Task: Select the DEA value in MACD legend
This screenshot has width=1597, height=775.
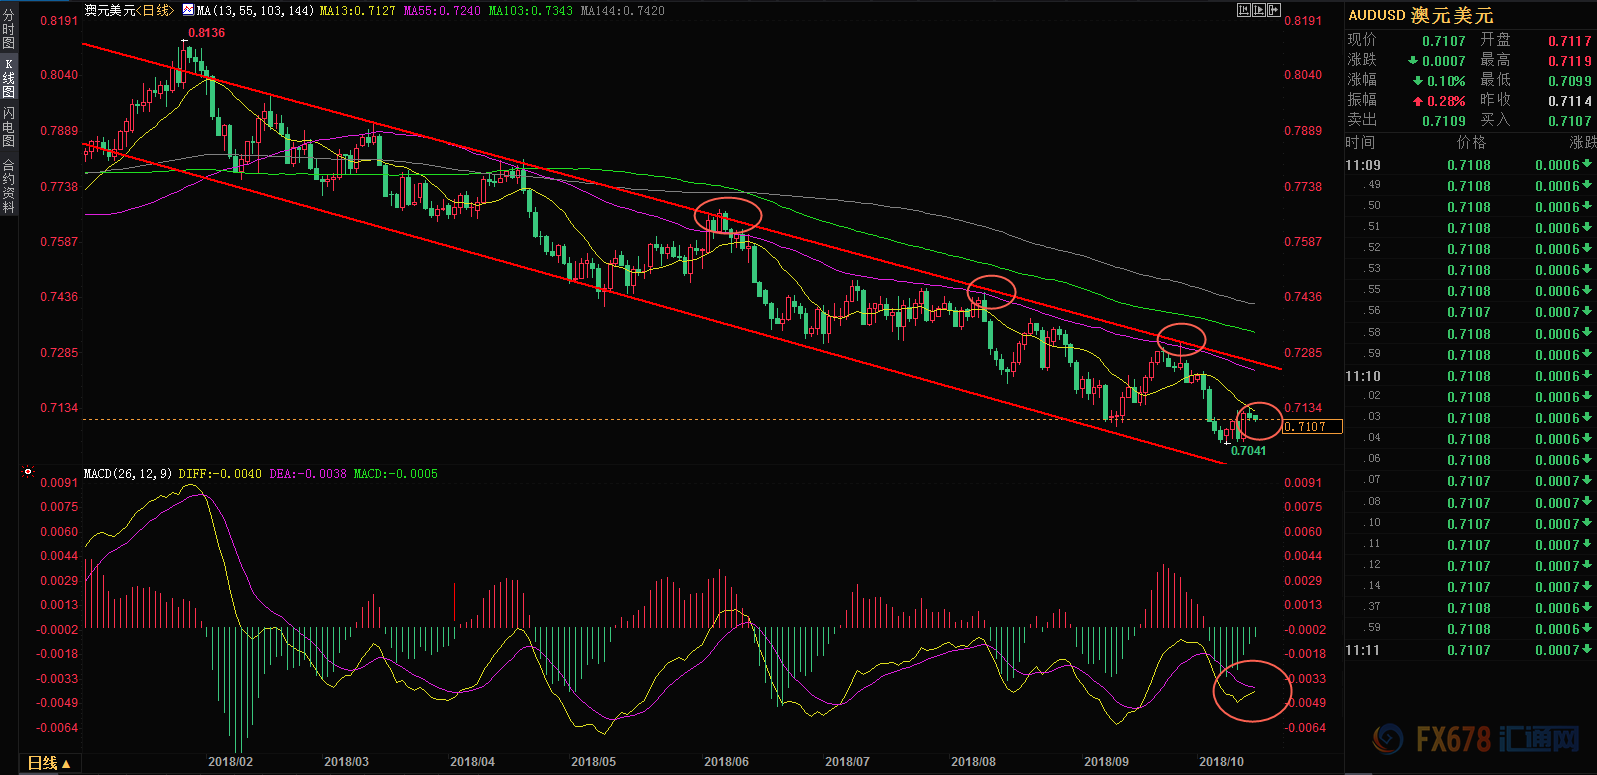Action: pyautogui.click(x=308, y=473)
